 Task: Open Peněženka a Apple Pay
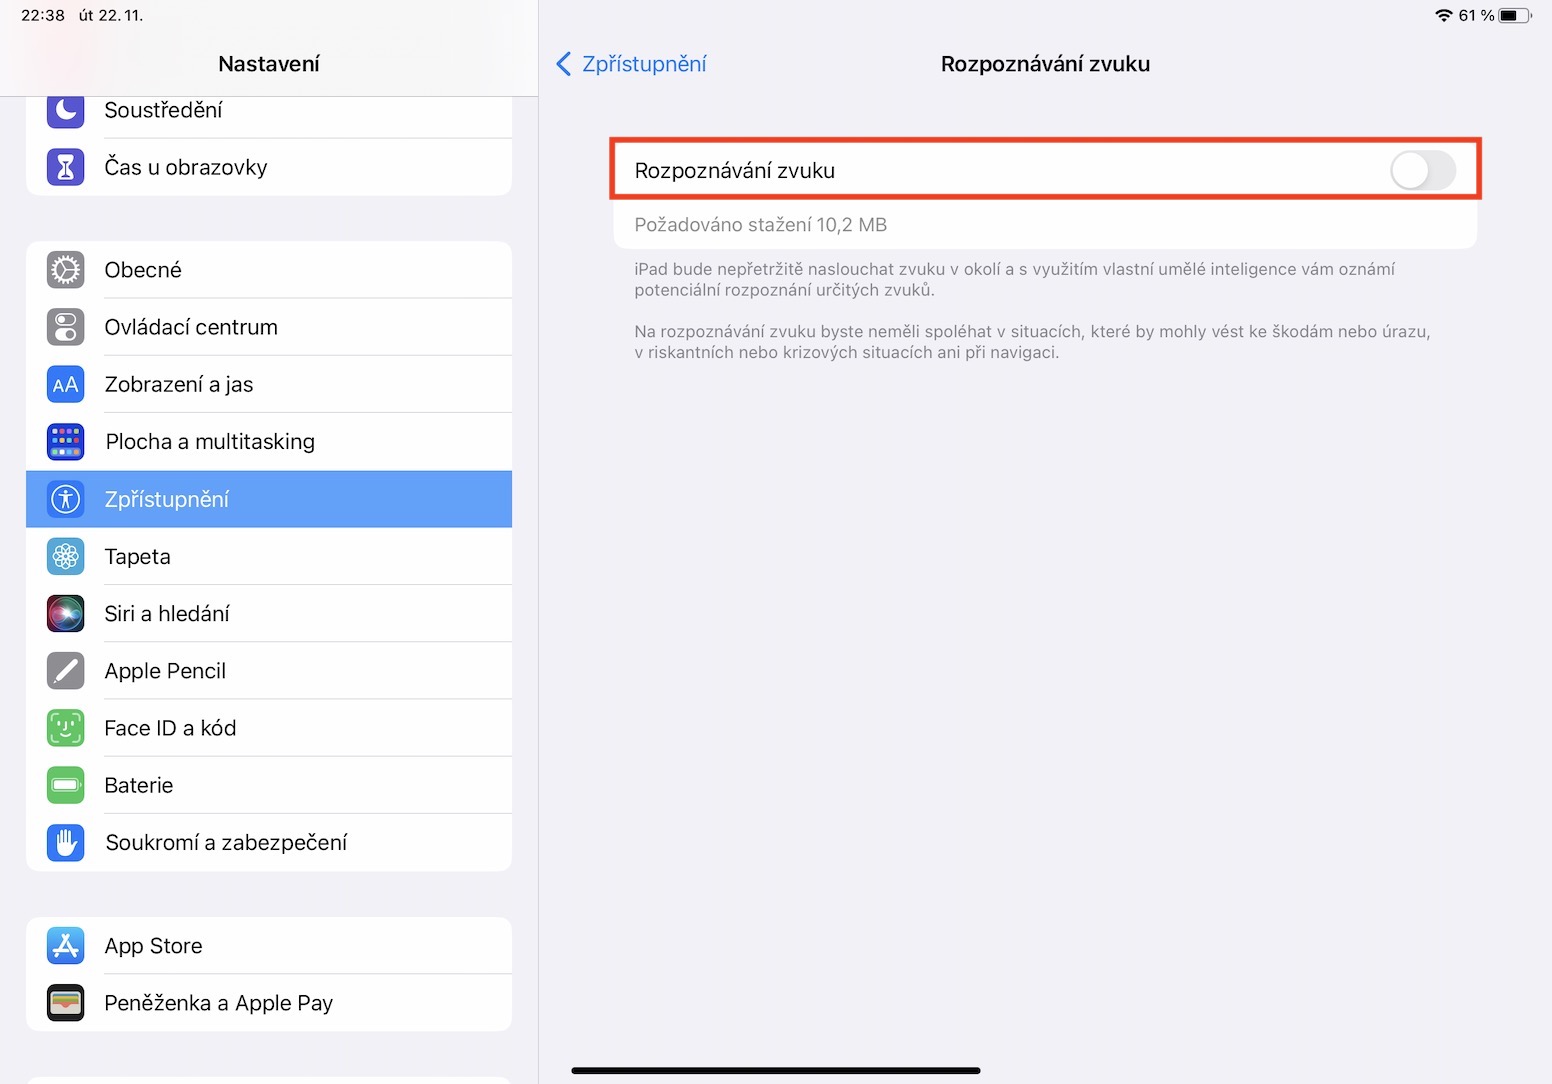tap(268, 1003)
